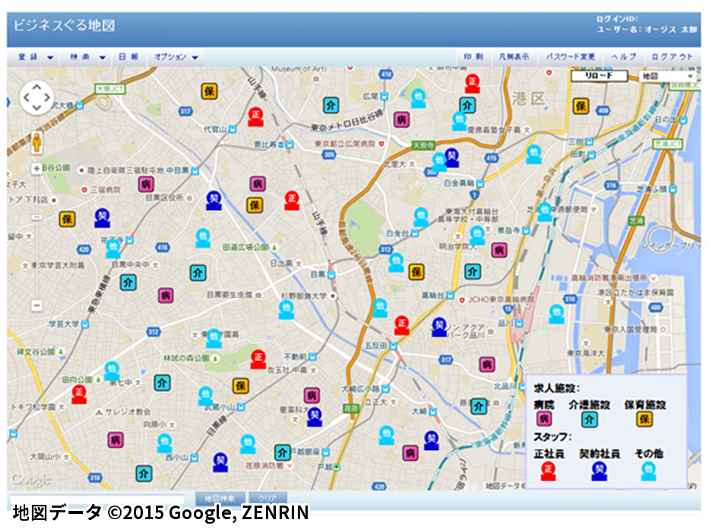Pan the map down with the arrow control

(x=37, y=108)
